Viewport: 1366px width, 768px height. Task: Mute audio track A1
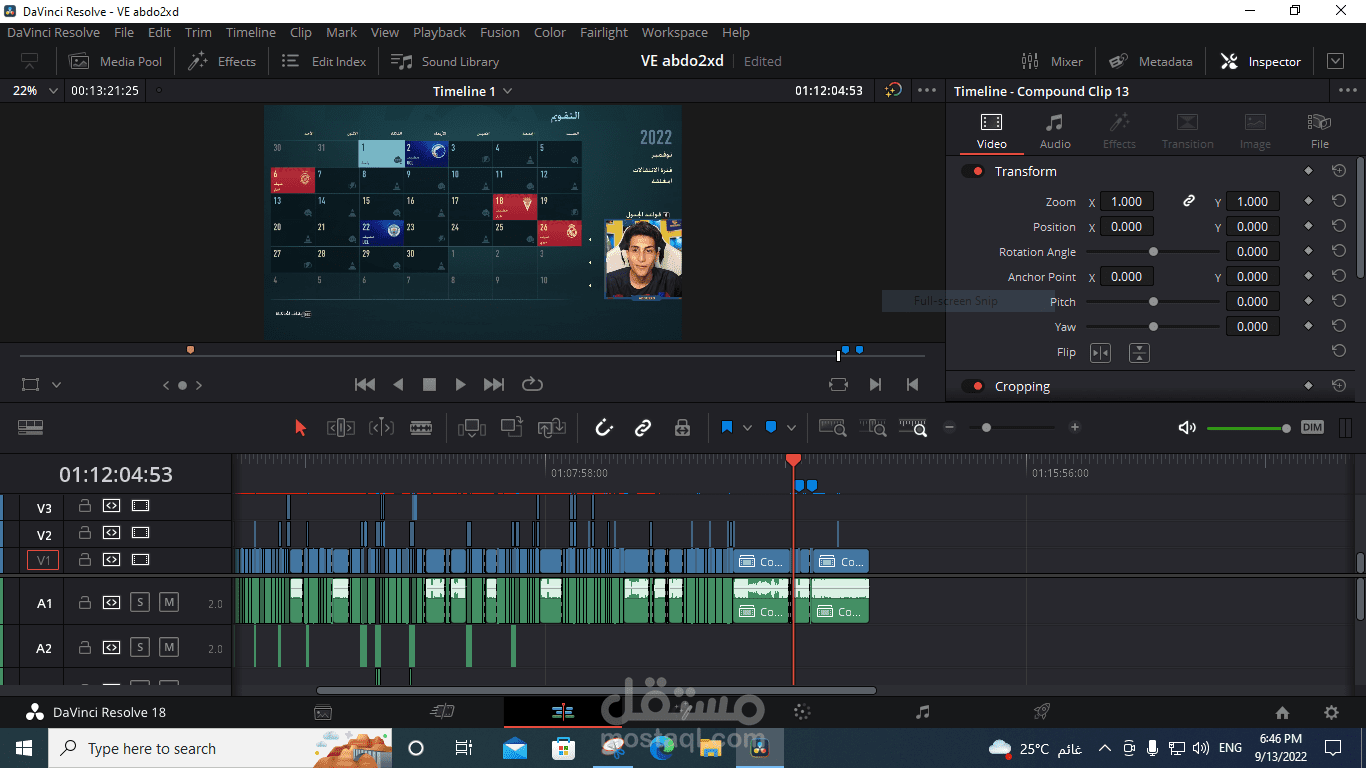[169, 603]
